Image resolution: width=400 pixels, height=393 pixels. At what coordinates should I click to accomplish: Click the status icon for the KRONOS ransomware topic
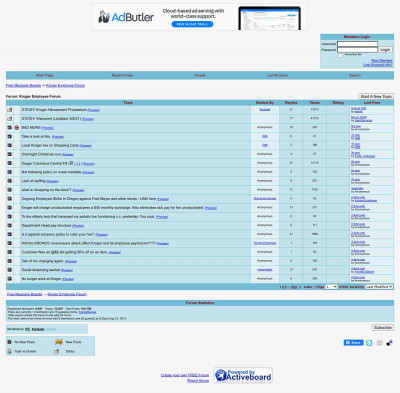(10, 243)
